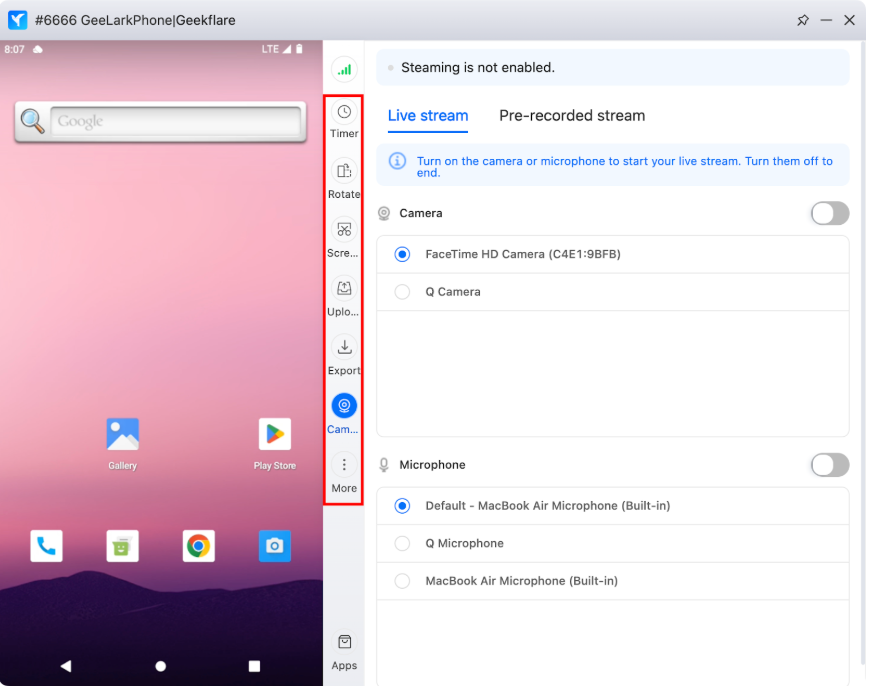
Task: Expand the More options menu
Action: pos(344,465)
